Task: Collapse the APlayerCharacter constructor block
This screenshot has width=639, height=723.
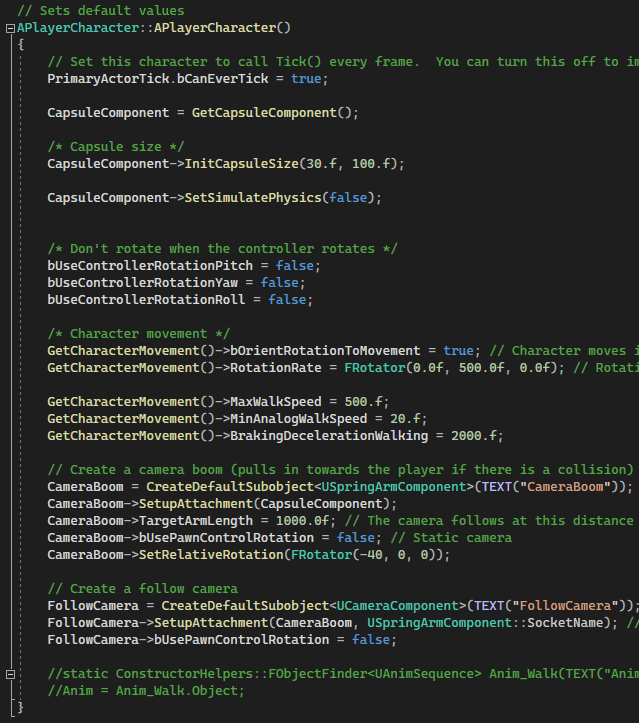Action: (x=9, y=28)
